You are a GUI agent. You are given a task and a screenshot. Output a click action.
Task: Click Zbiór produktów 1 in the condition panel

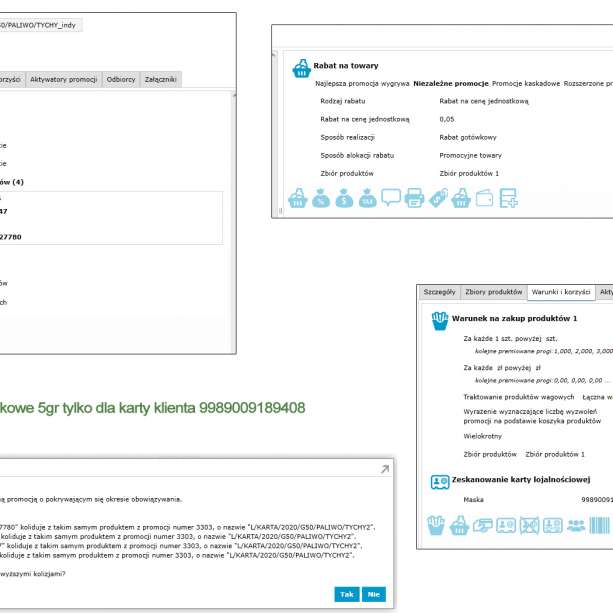(x=555, y=454)
